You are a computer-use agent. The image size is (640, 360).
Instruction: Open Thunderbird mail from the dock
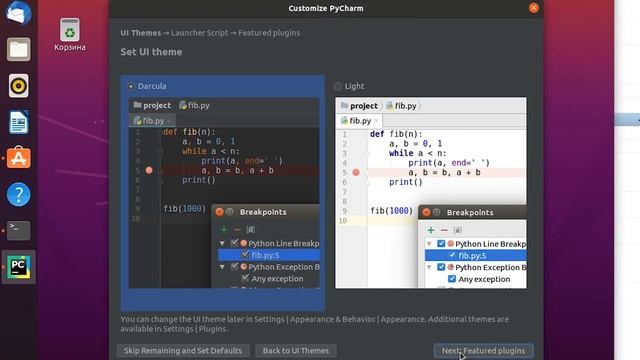[18, 12]
